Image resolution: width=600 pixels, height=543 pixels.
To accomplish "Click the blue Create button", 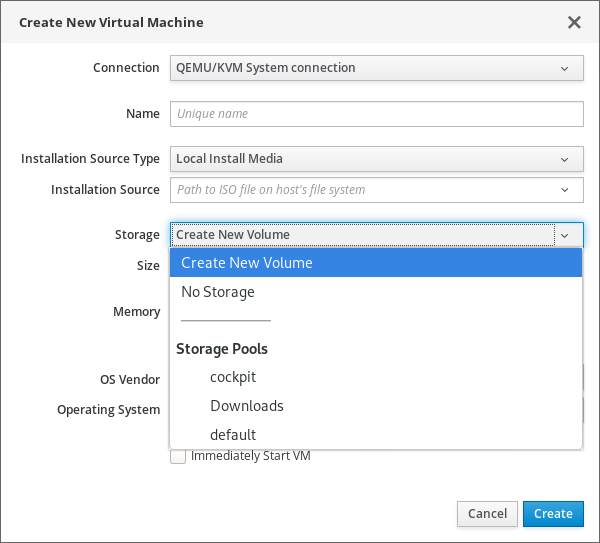I will click(x=553, y=514).
